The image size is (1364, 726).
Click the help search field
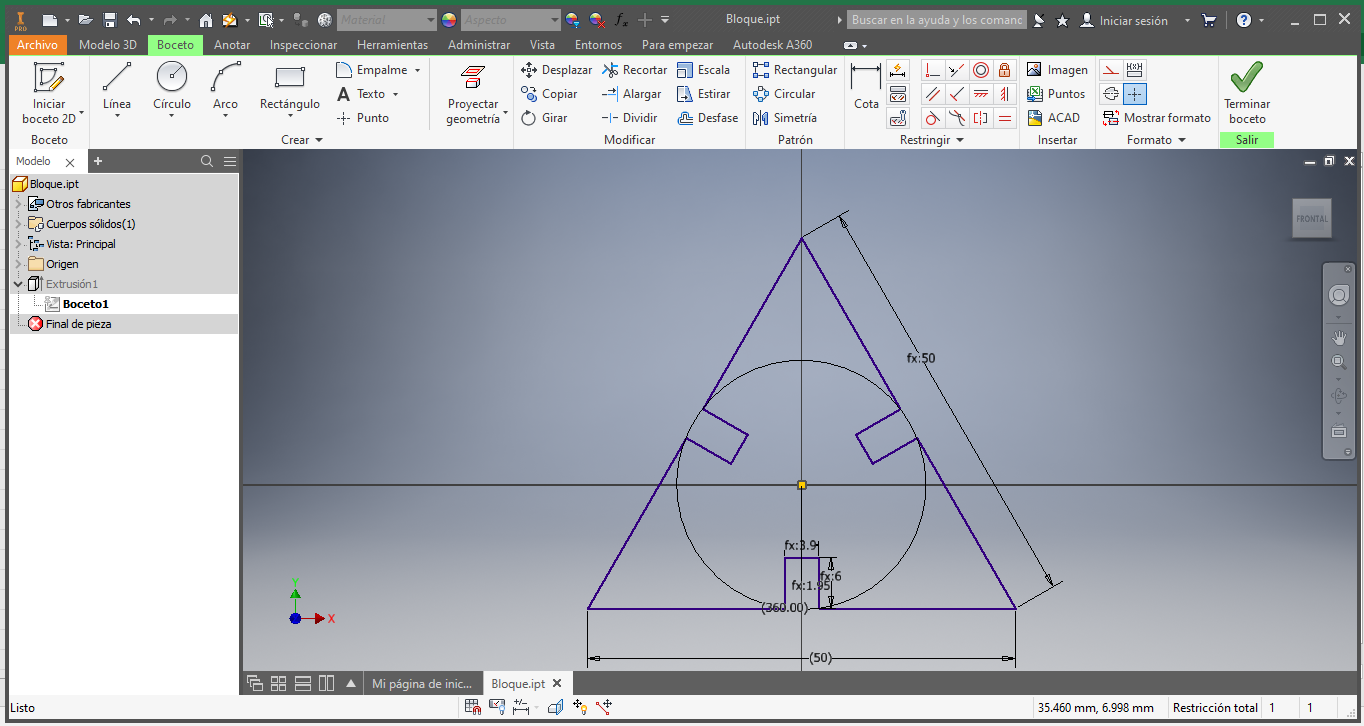coord(936,20)
